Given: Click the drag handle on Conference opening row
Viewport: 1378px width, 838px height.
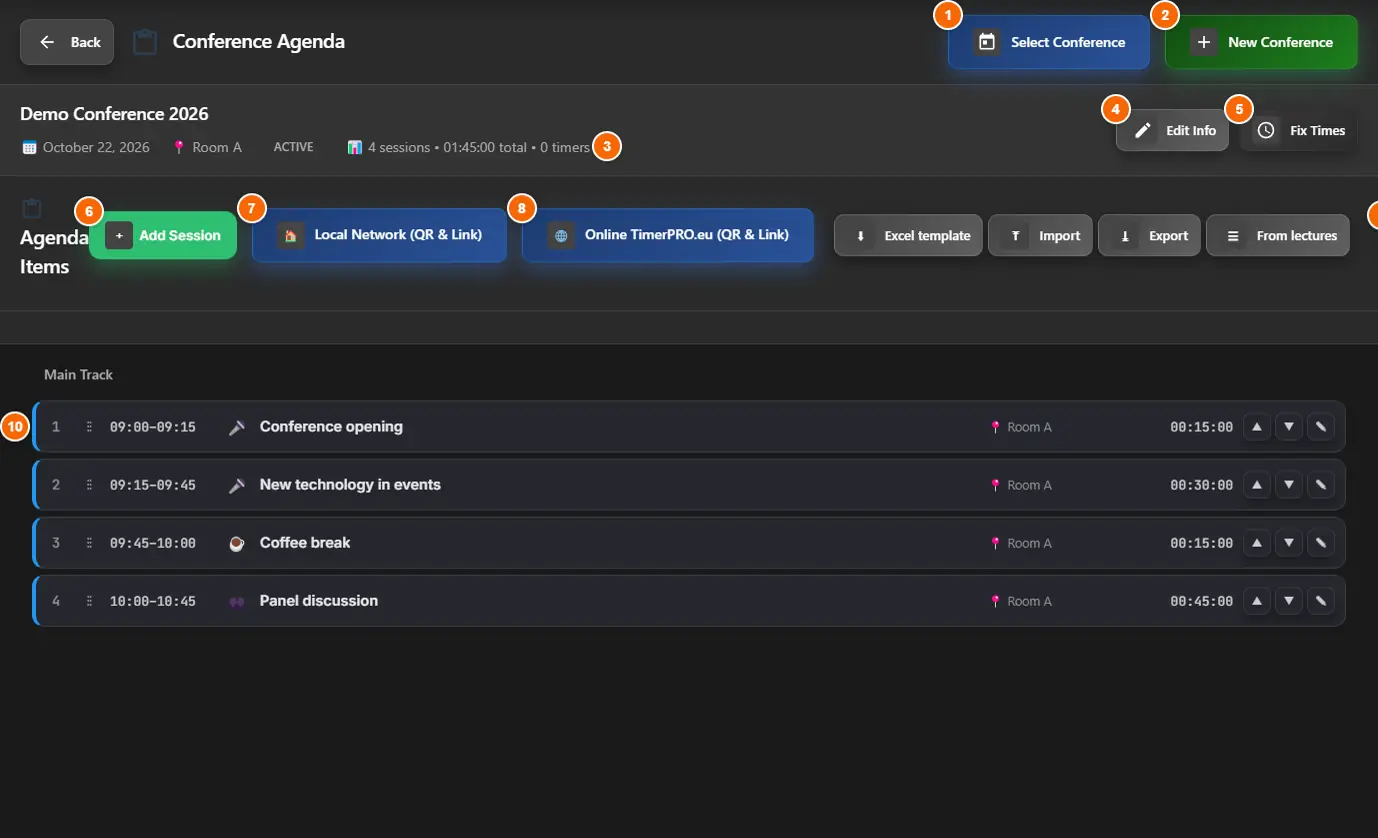Looking at the screenshot, I should pos(89,427).
